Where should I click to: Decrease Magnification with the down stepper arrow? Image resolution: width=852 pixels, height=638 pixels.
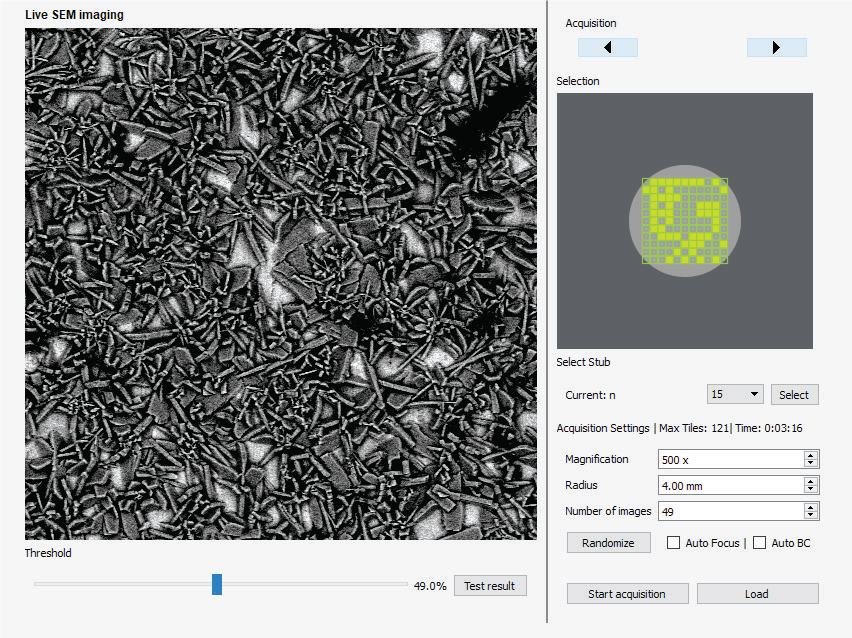point(810,463)
